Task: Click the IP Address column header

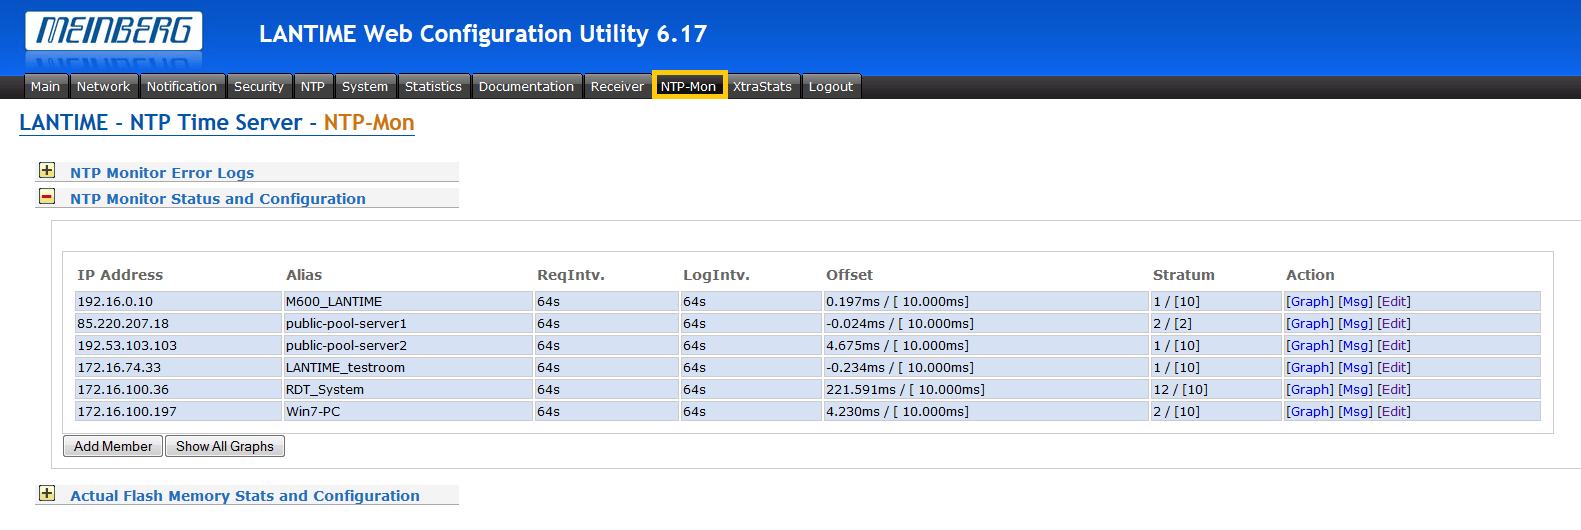Action: (x=120, y=275)
